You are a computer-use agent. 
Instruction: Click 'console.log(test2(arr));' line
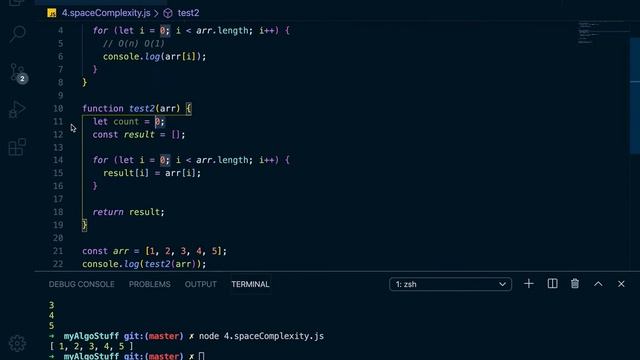click(144, 264)
